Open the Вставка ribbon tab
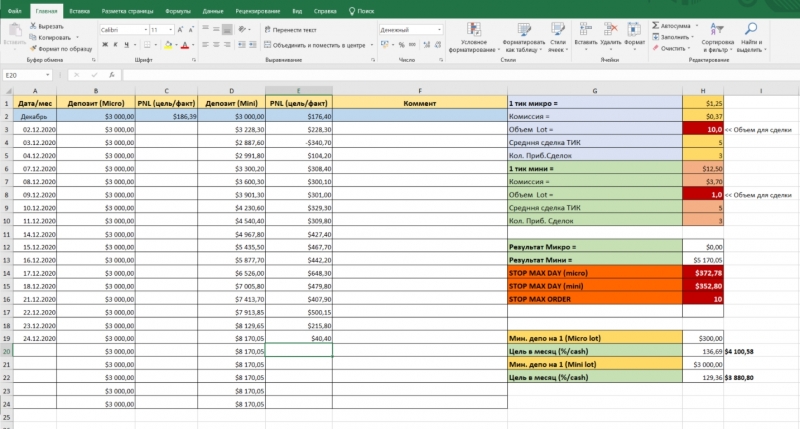This screenshot has height=429, width=800. 80,10
